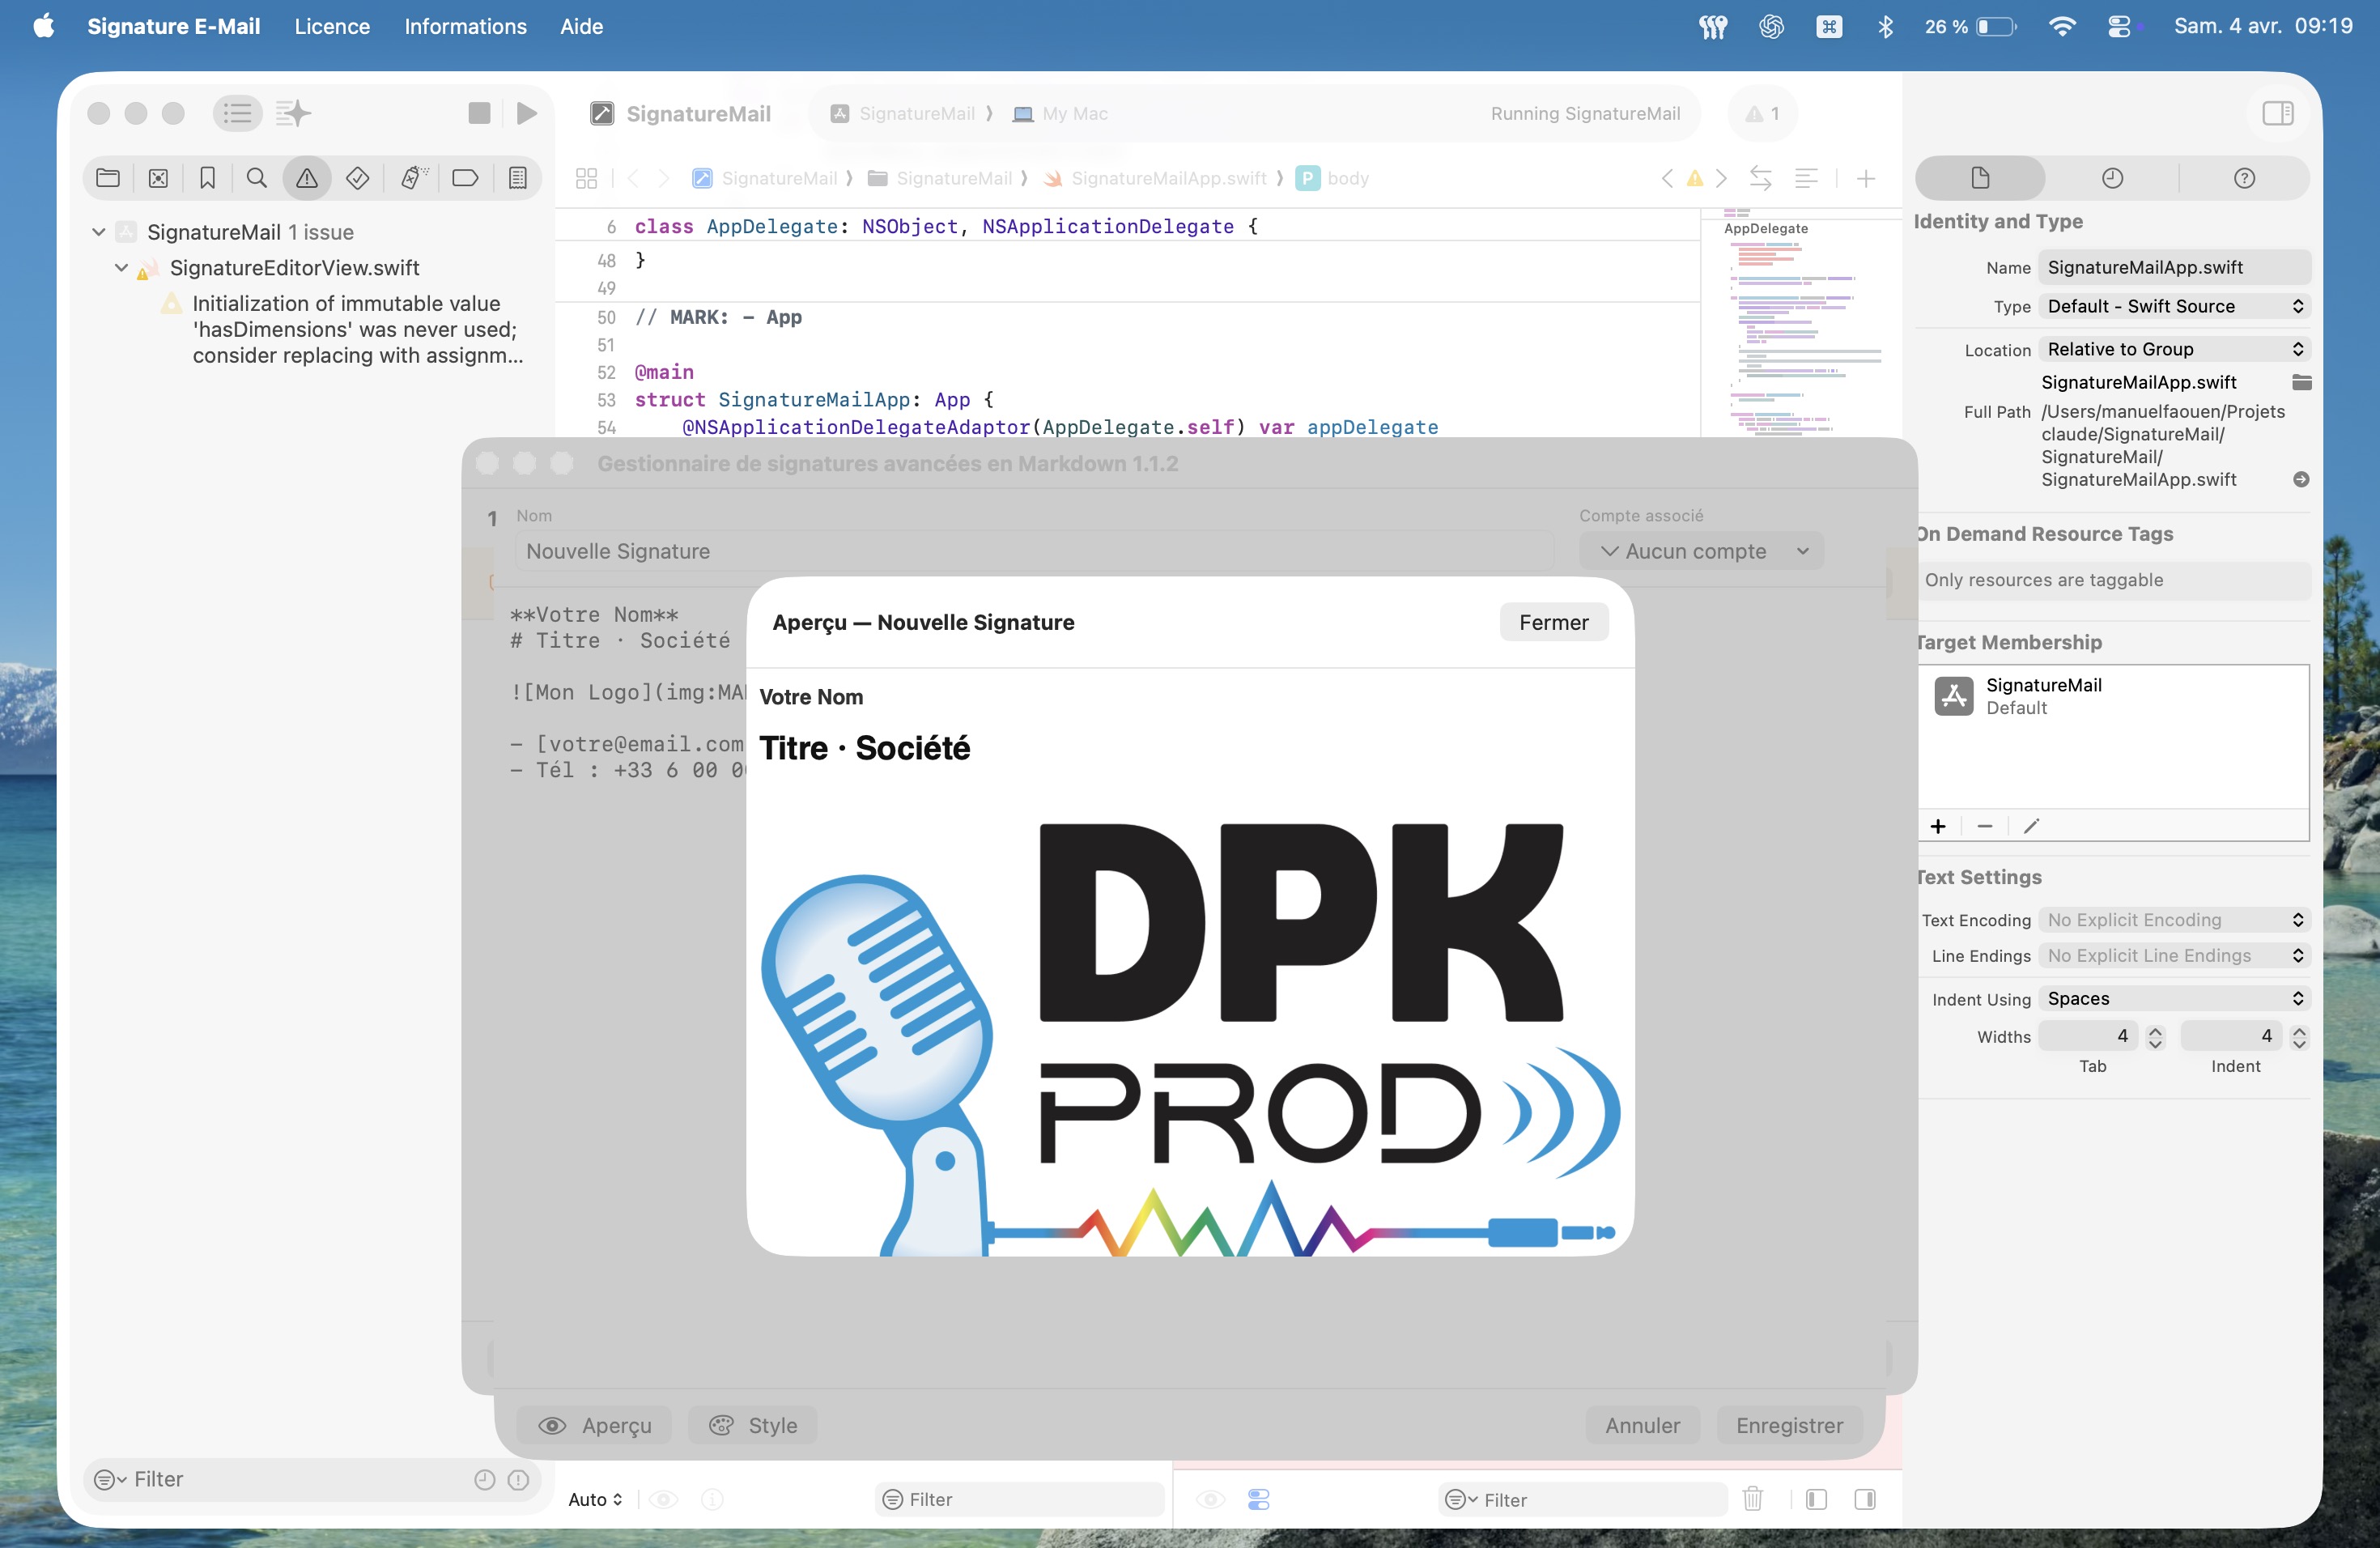
Task: Open the Find navigator magnifier icon
Action: point(257,178)
